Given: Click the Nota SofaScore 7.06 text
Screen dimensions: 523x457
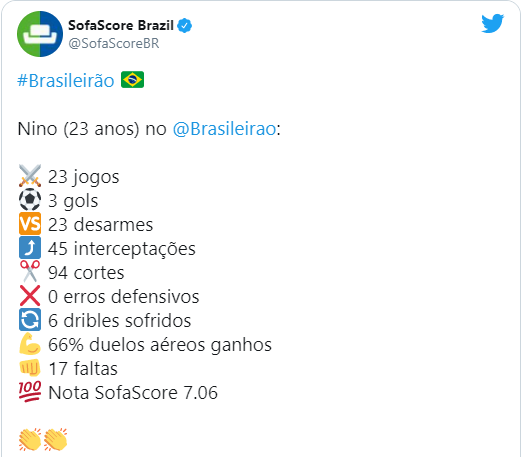Looking at the screenshot, I should (x=133, y=393).
